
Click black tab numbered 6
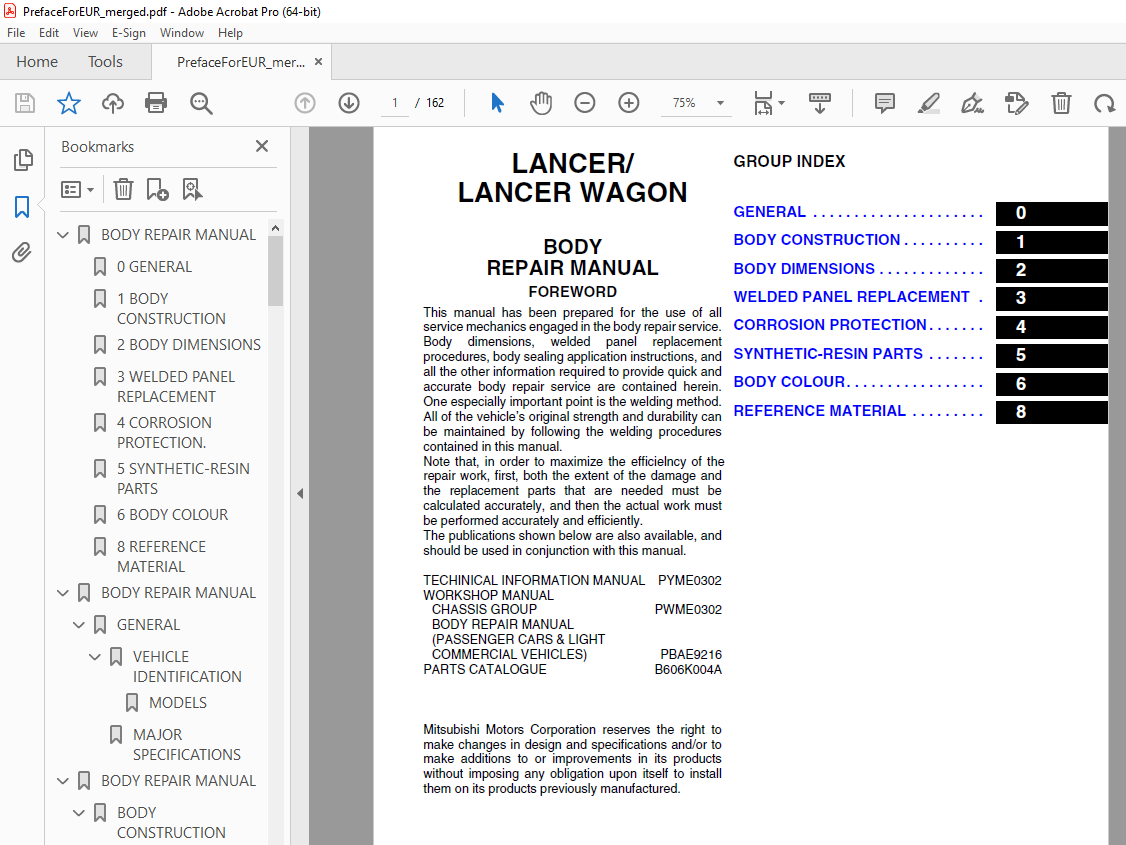(1051, 384)
